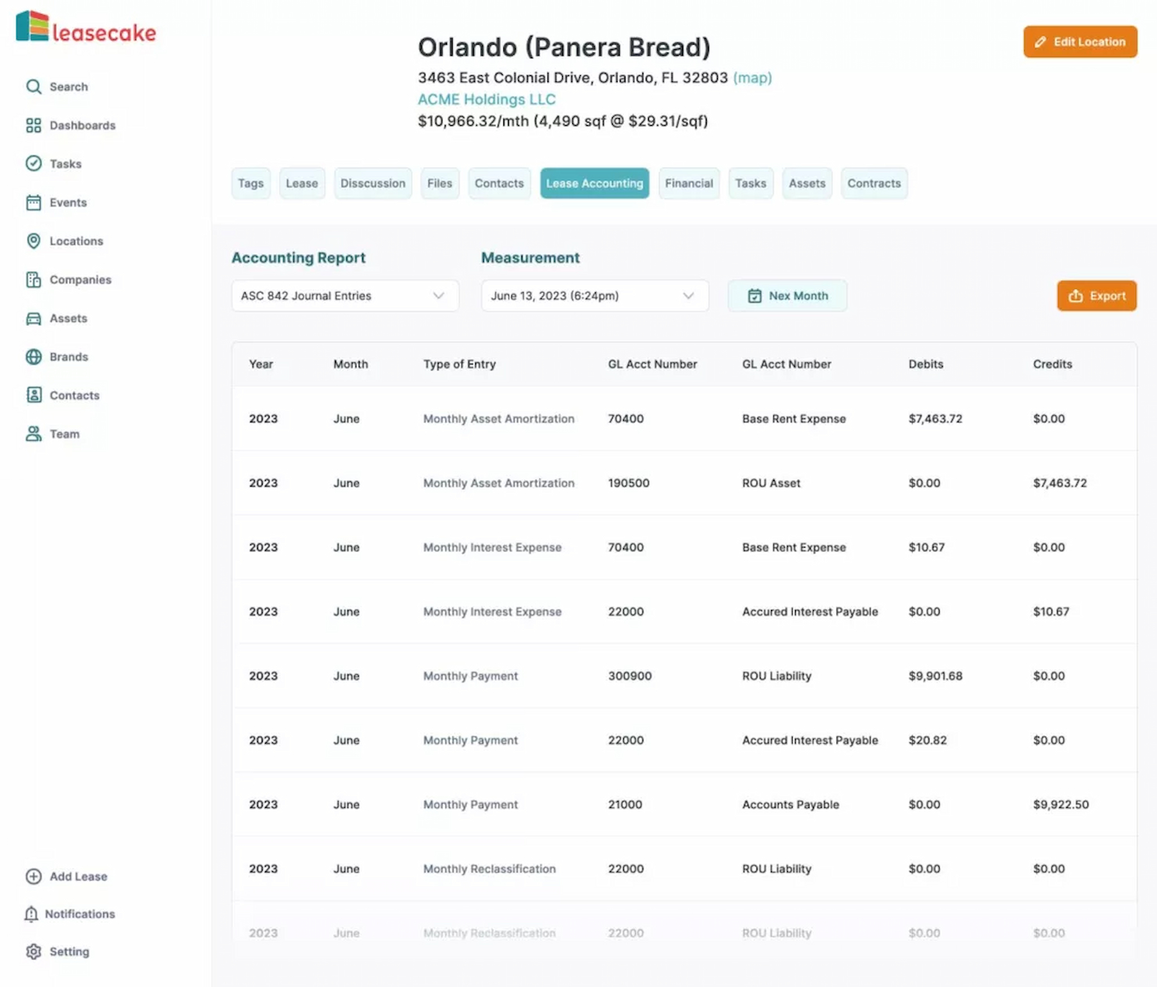Expand the Measurement date dropdown
Viewport: 1157px width, 987px height.
594,295
